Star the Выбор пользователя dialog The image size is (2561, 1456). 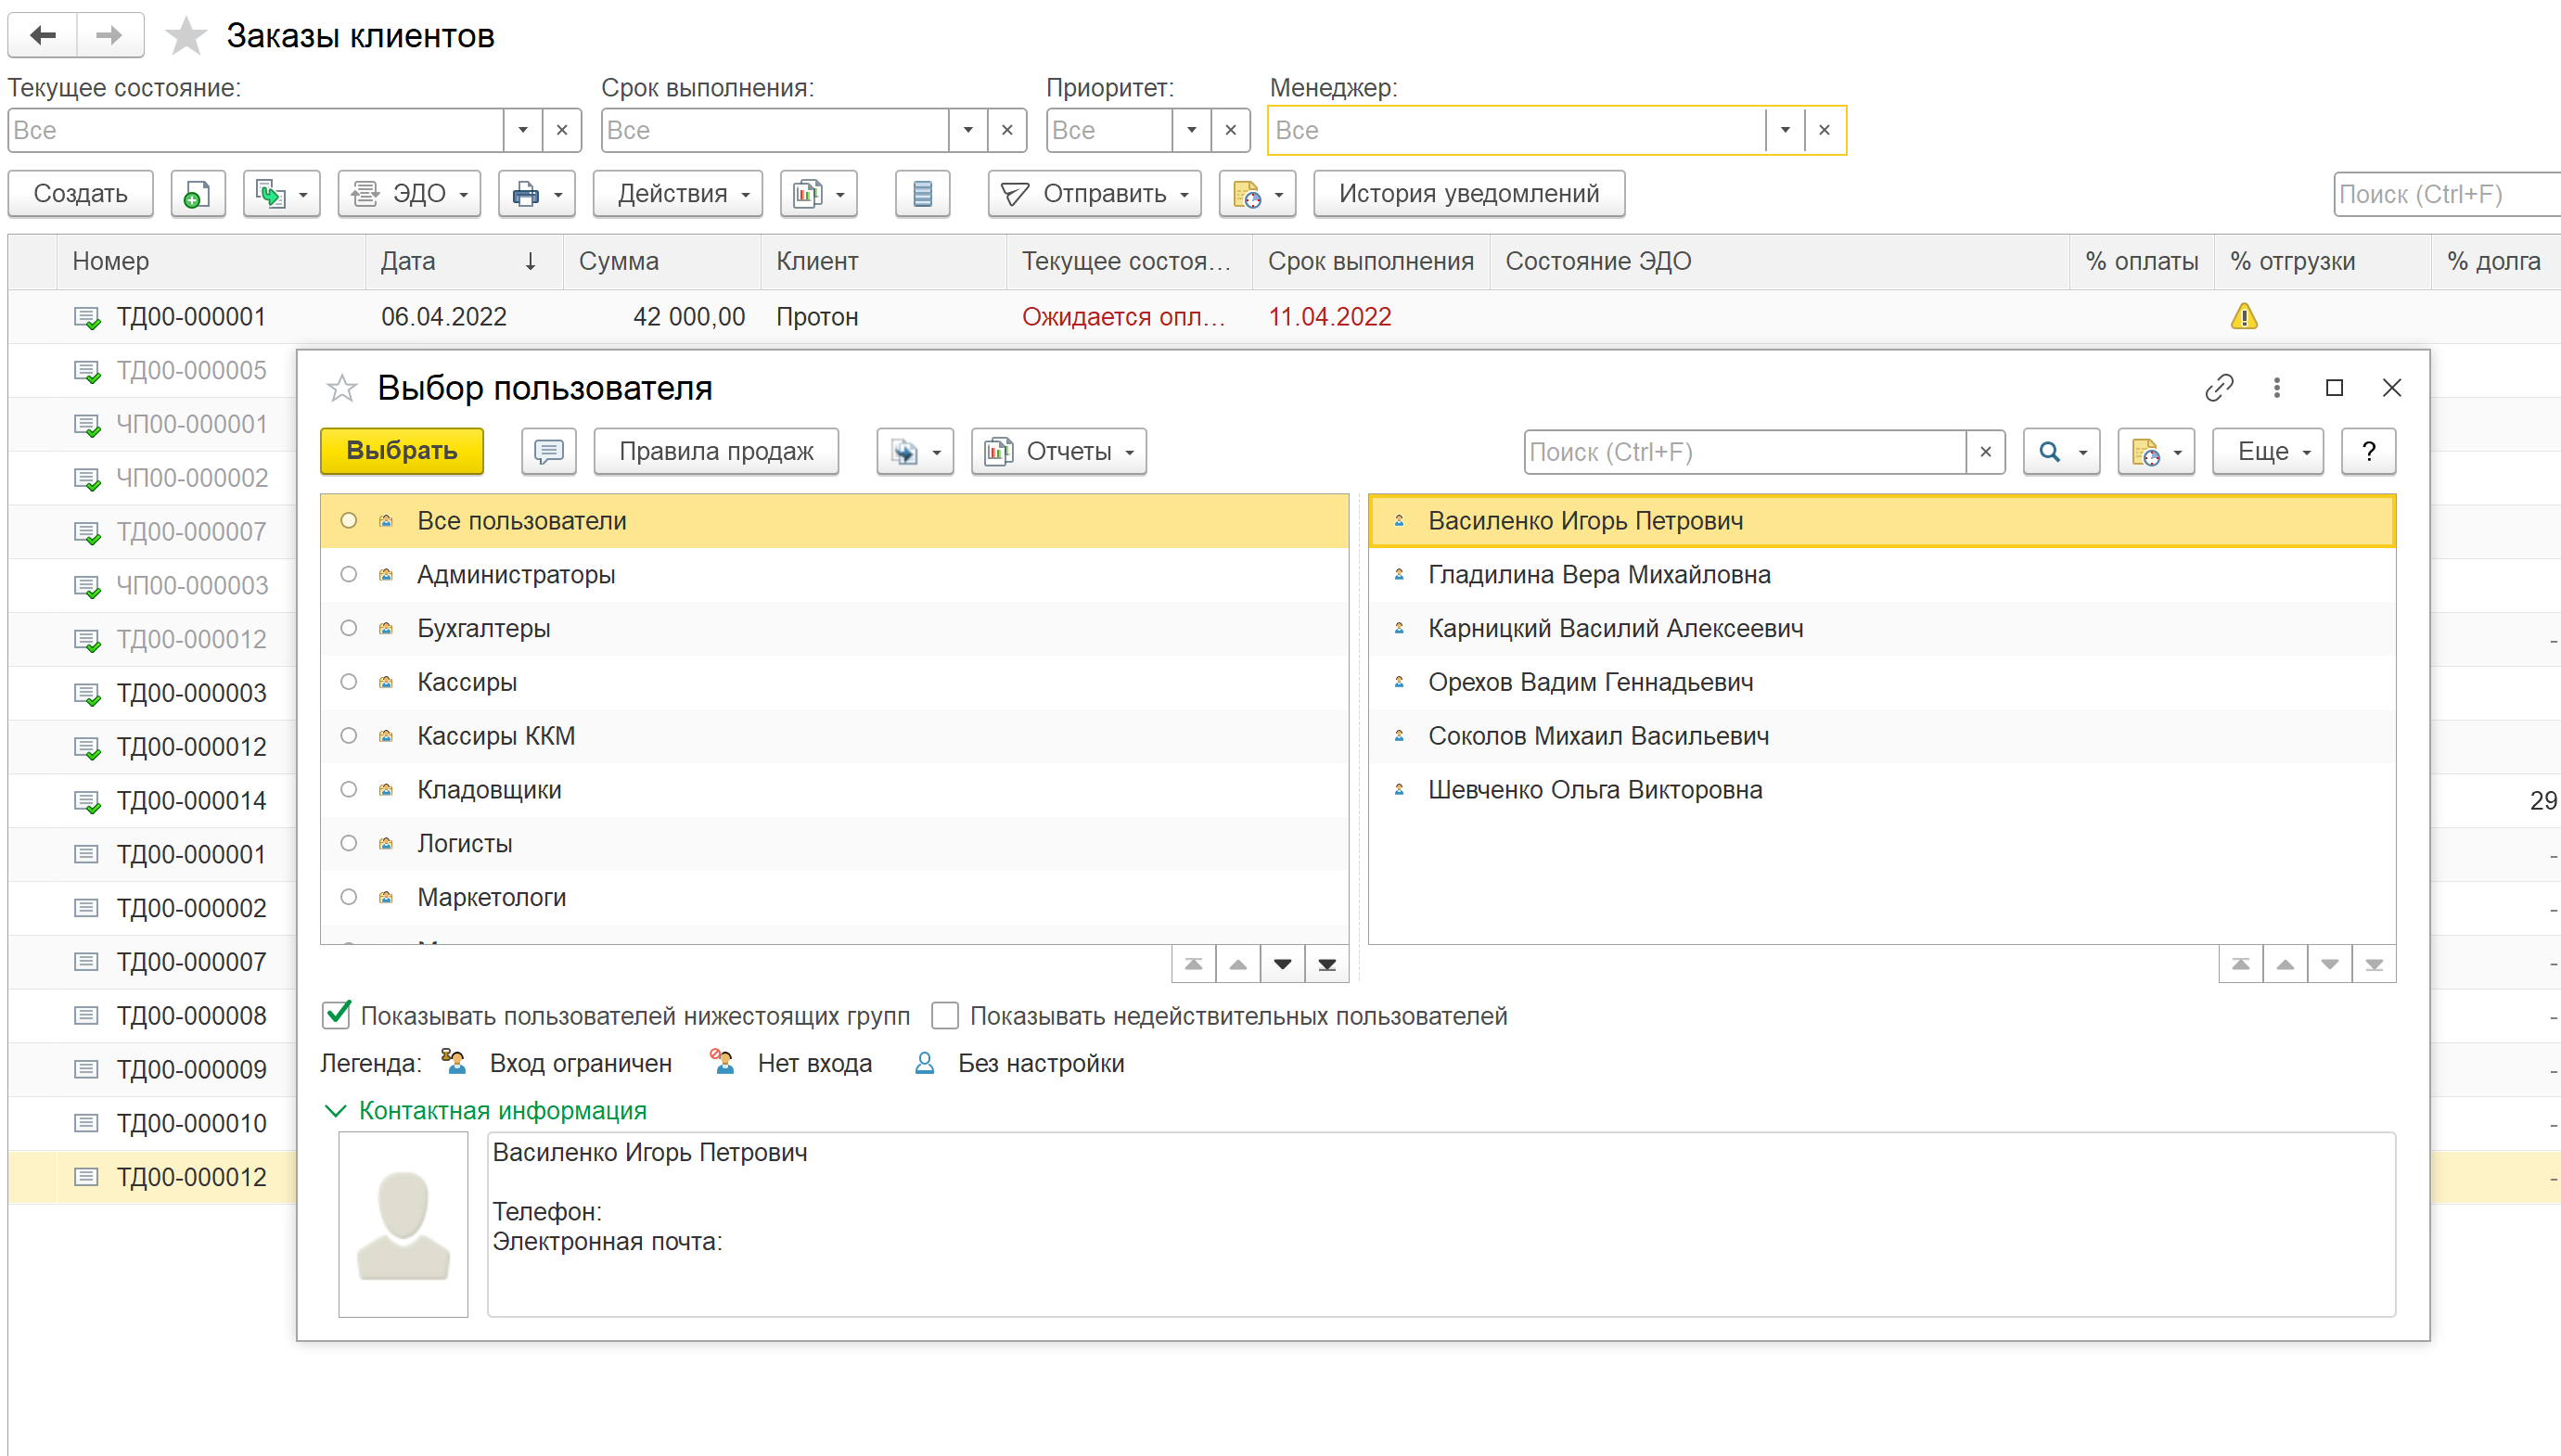(342, 388)
